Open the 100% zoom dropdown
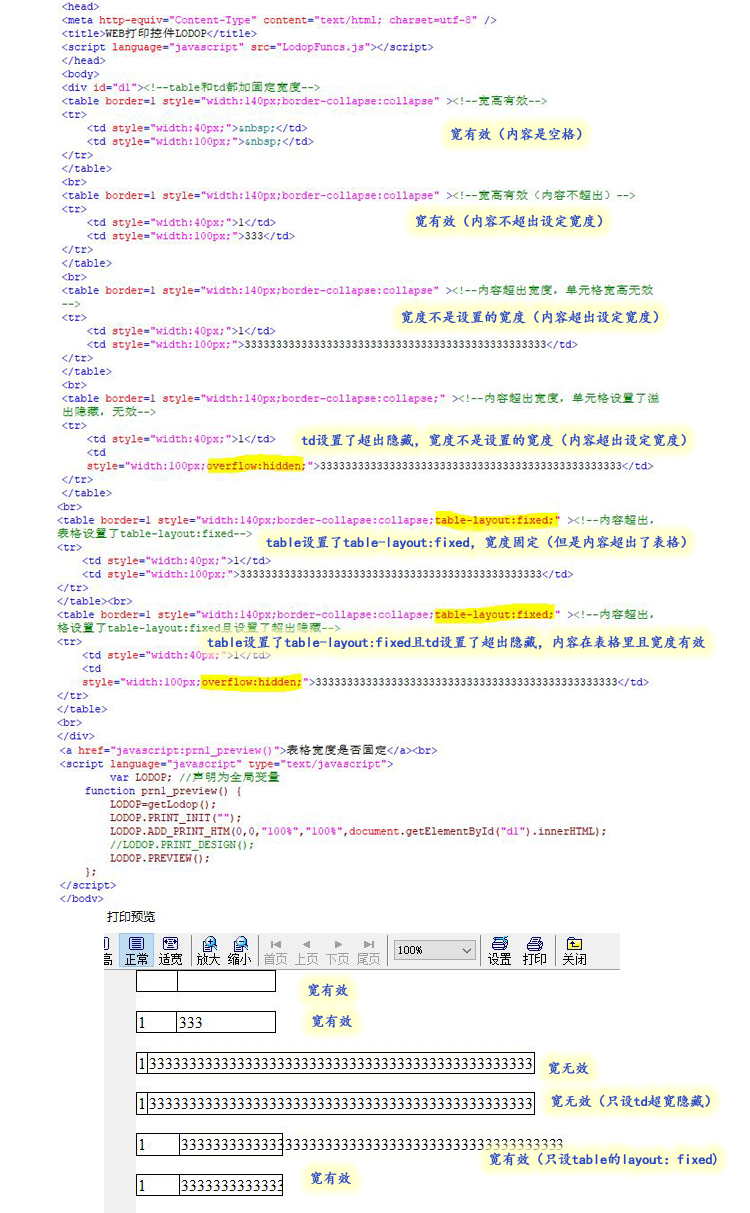This screenshot has width=750, height=1213. coord(435,950)
